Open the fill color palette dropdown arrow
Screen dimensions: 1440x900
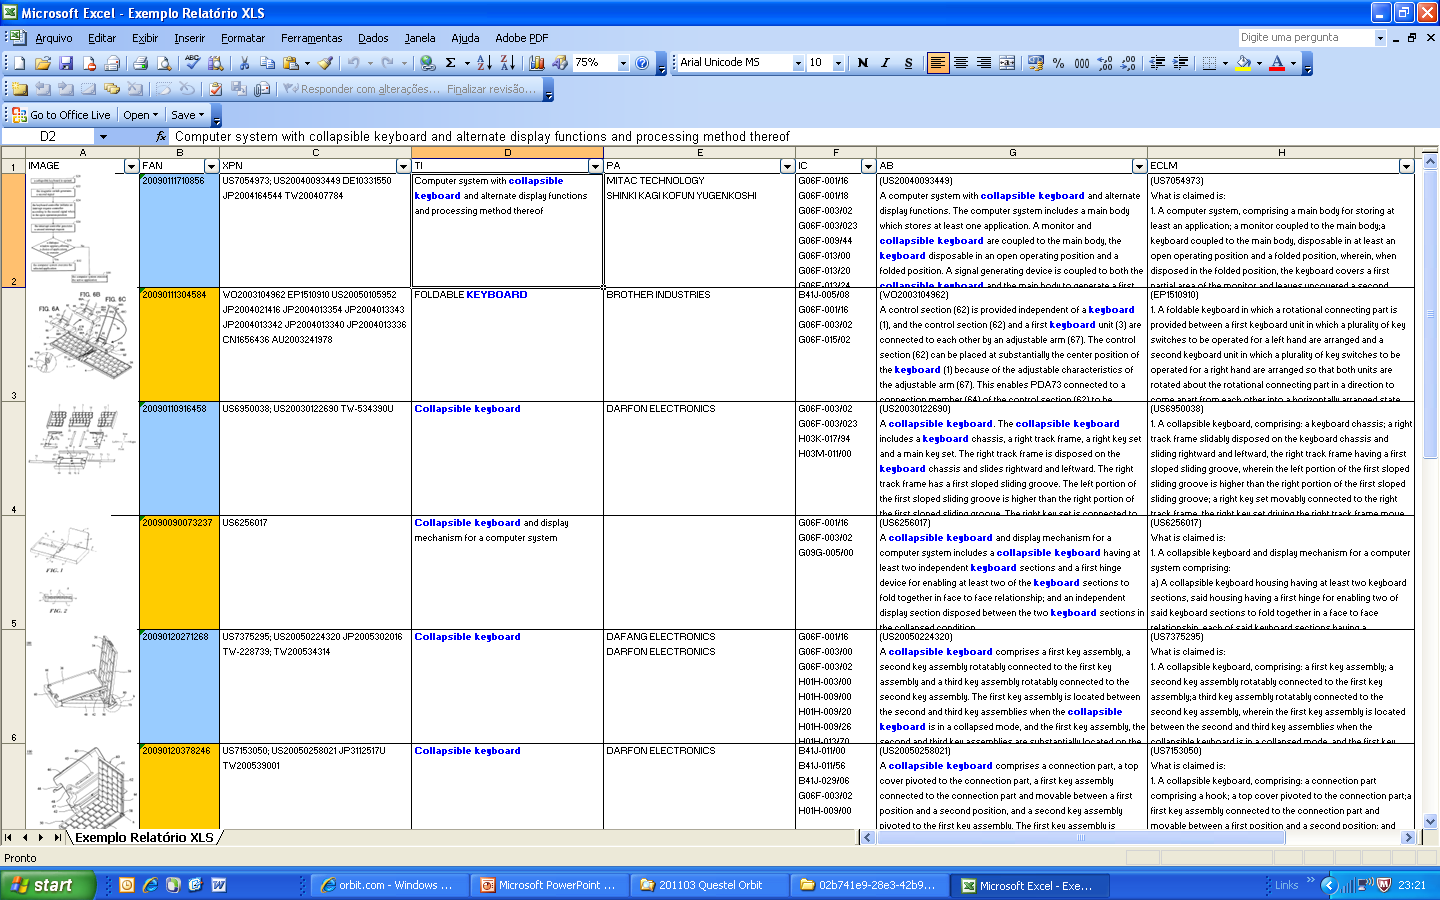coord(1259,62)
